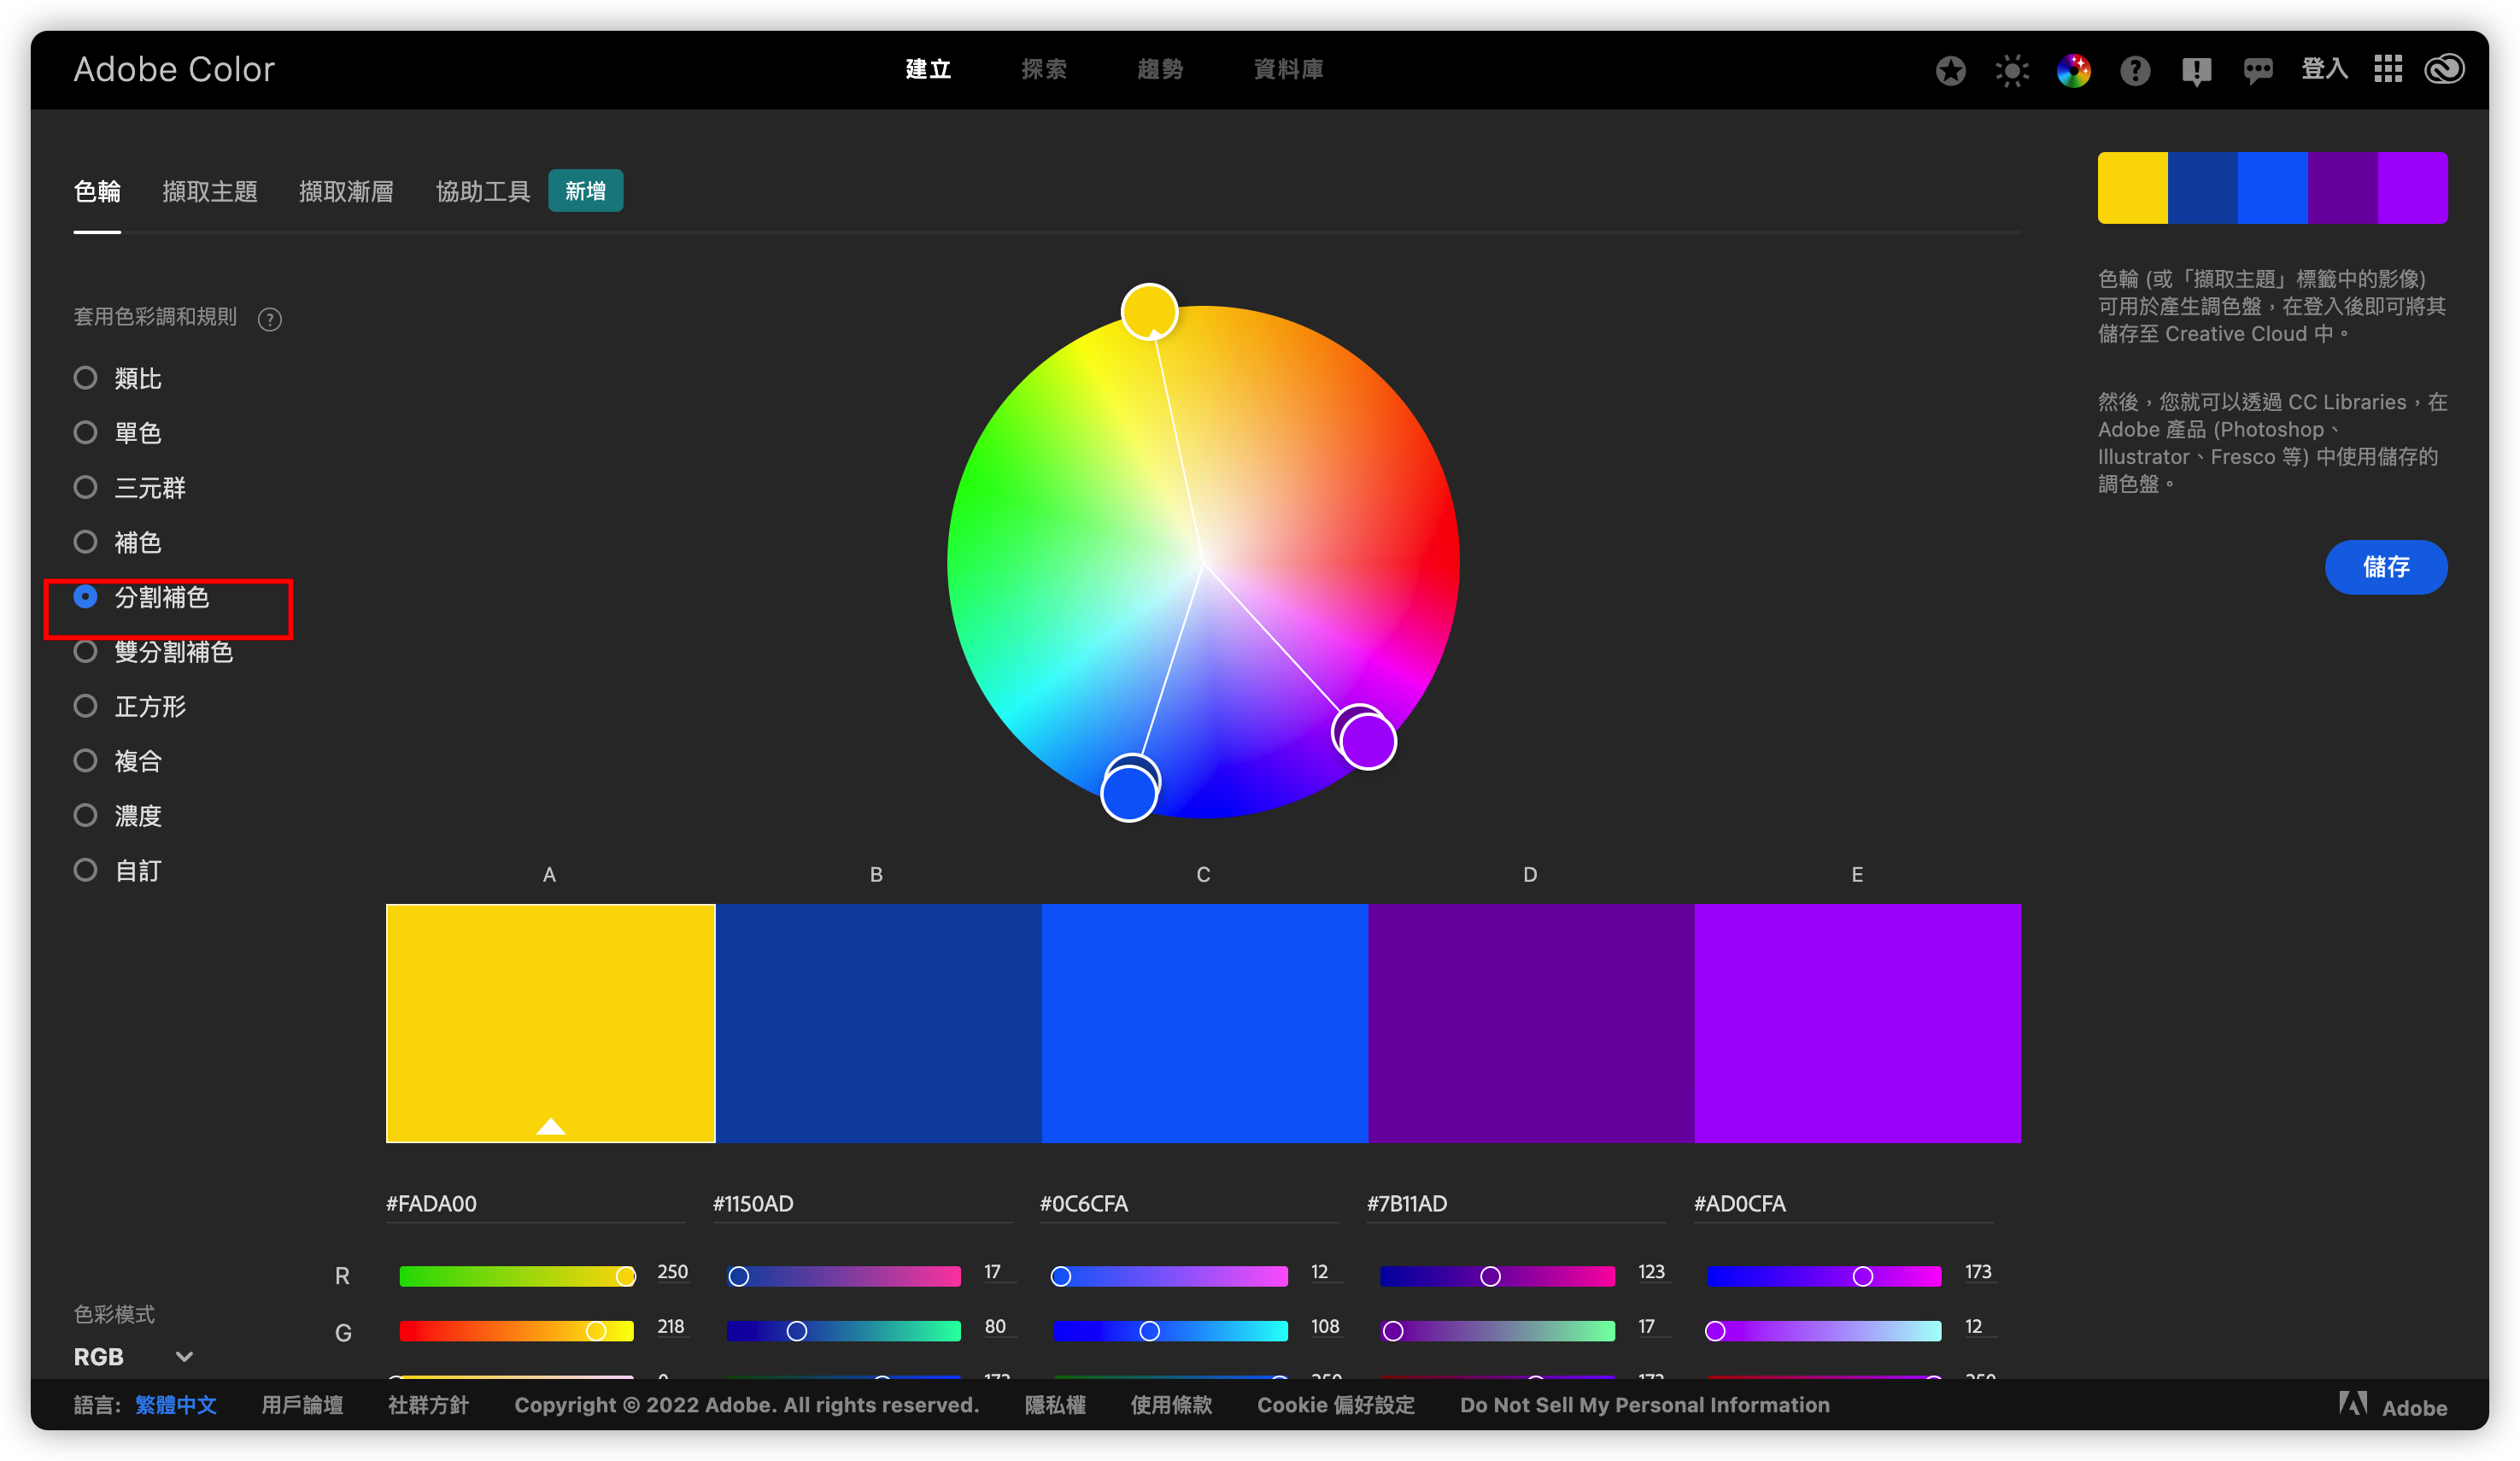Open the color wheel icon in header
2520x1461 pixels.
(x=2074, y=70)
